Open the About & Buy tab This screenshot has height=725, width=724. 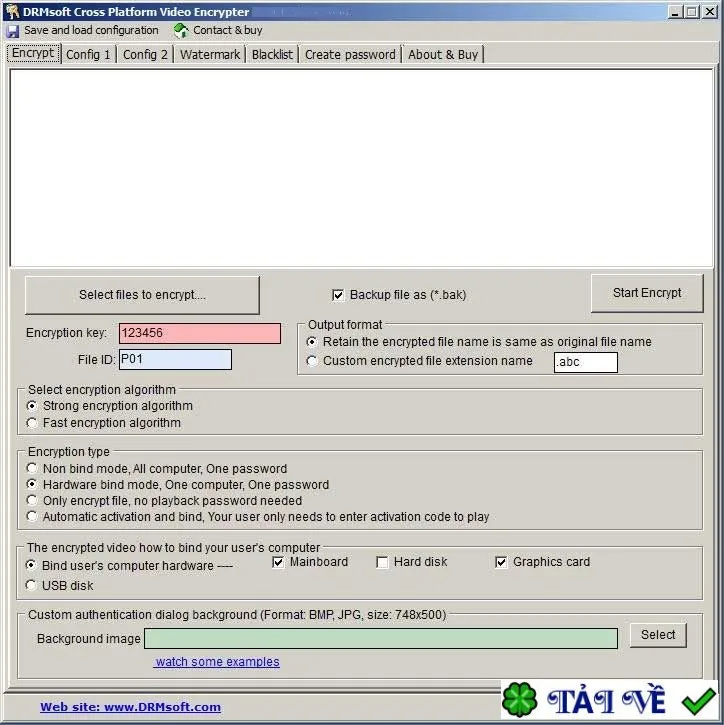pos(443,55)
